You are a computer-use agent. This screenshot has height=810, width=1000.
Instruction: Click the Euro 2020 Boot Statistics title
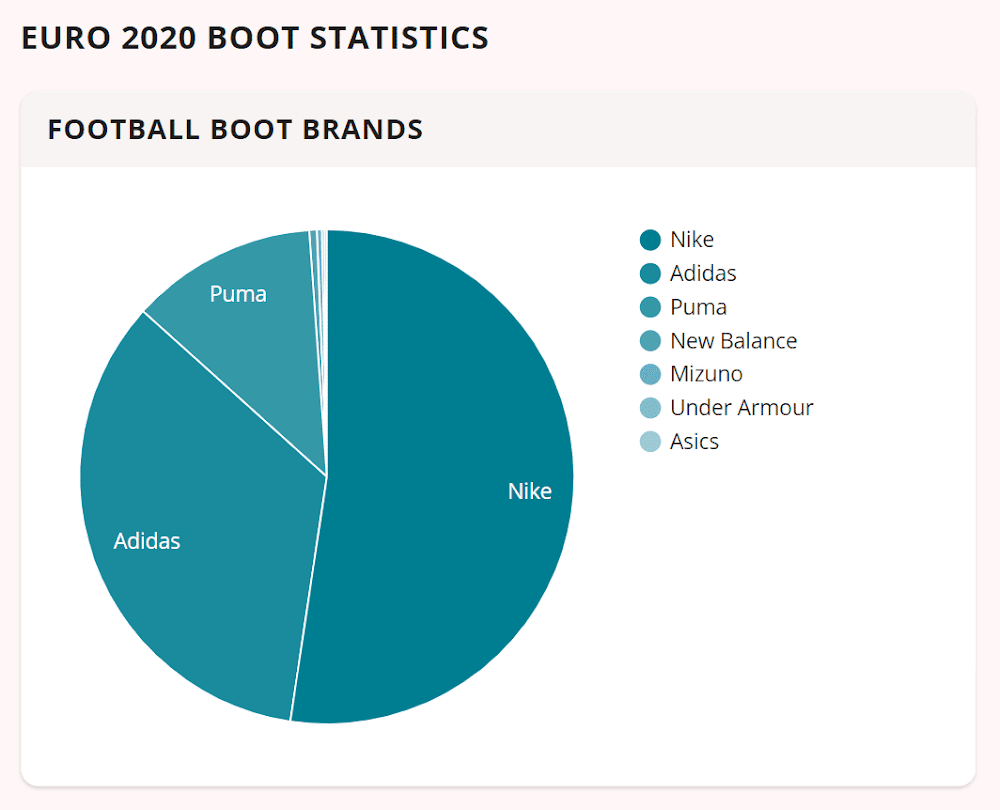255,38
